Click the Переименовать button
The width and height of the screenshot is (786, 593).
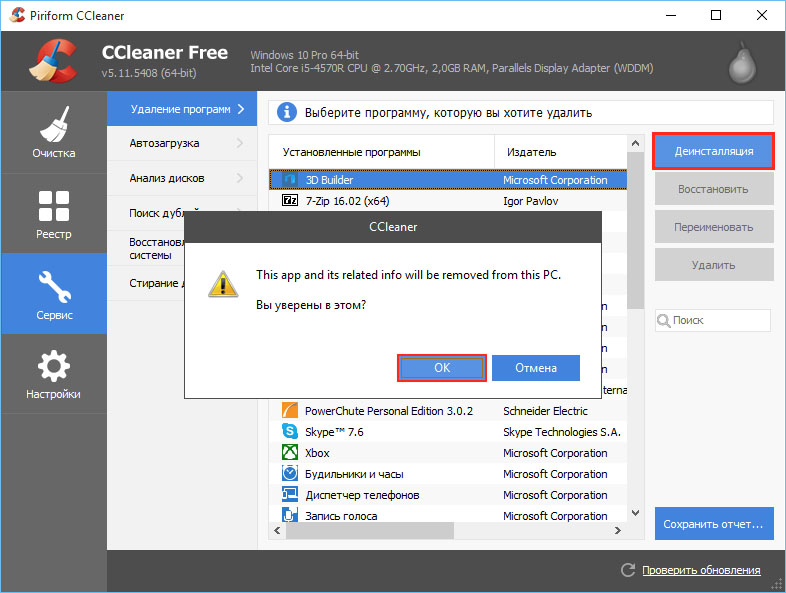[714, 227]
